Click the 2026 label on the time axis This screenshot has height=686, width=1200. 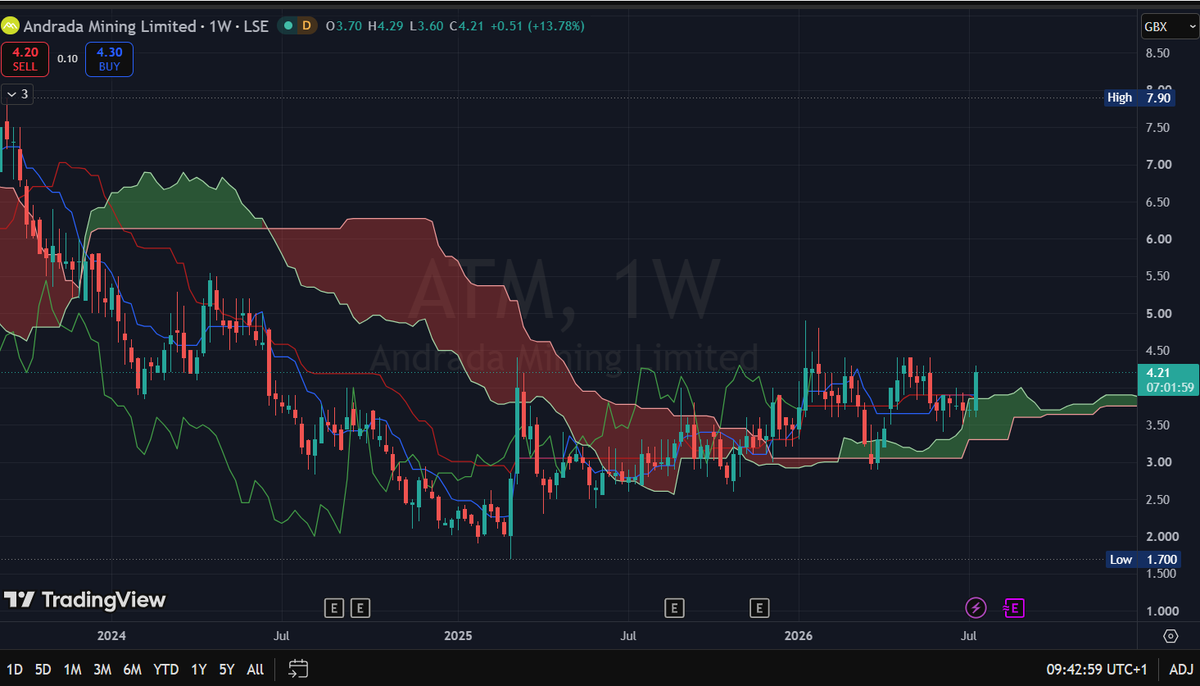[798, 635]
